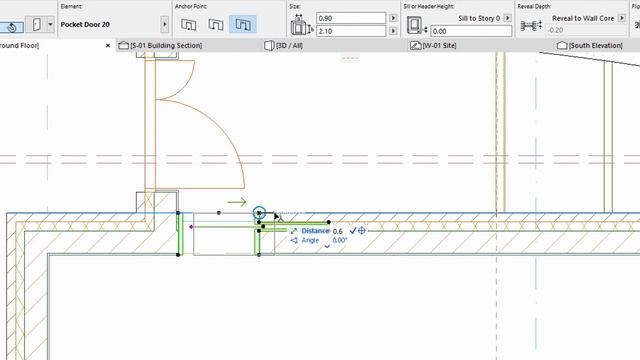Screen dimensions: 640x360
Task: Click the Distance label in the tracker
Action: tap(315, 231)
